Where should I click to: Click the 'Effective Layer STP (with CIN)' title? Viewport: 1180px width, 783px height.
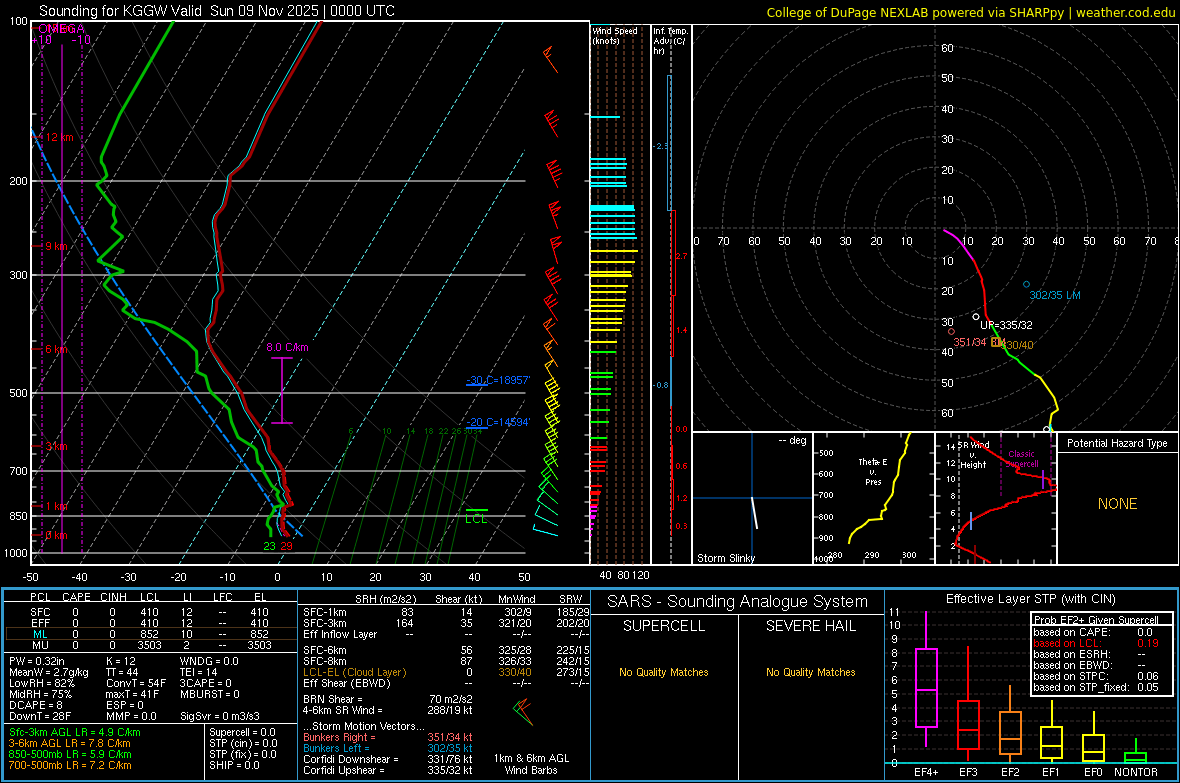1030,599
